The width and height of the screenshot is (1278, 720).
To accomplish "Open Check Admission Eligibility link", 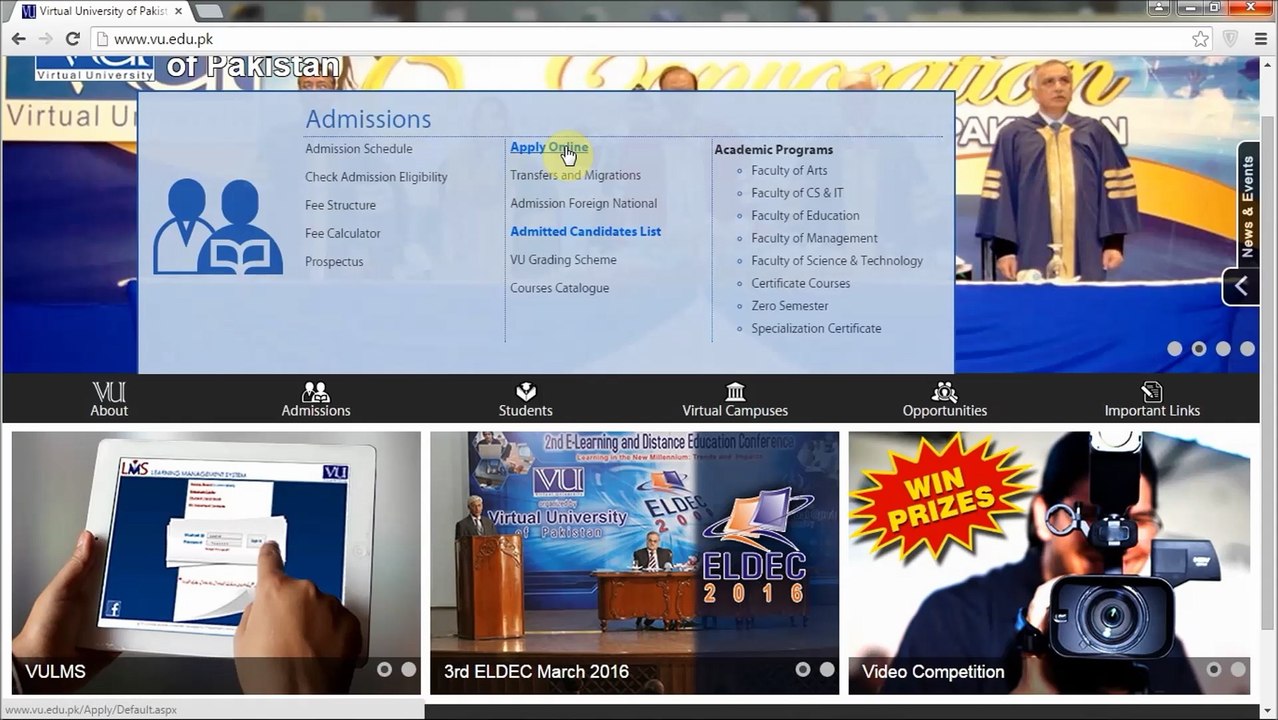I will tap(376, 177).
